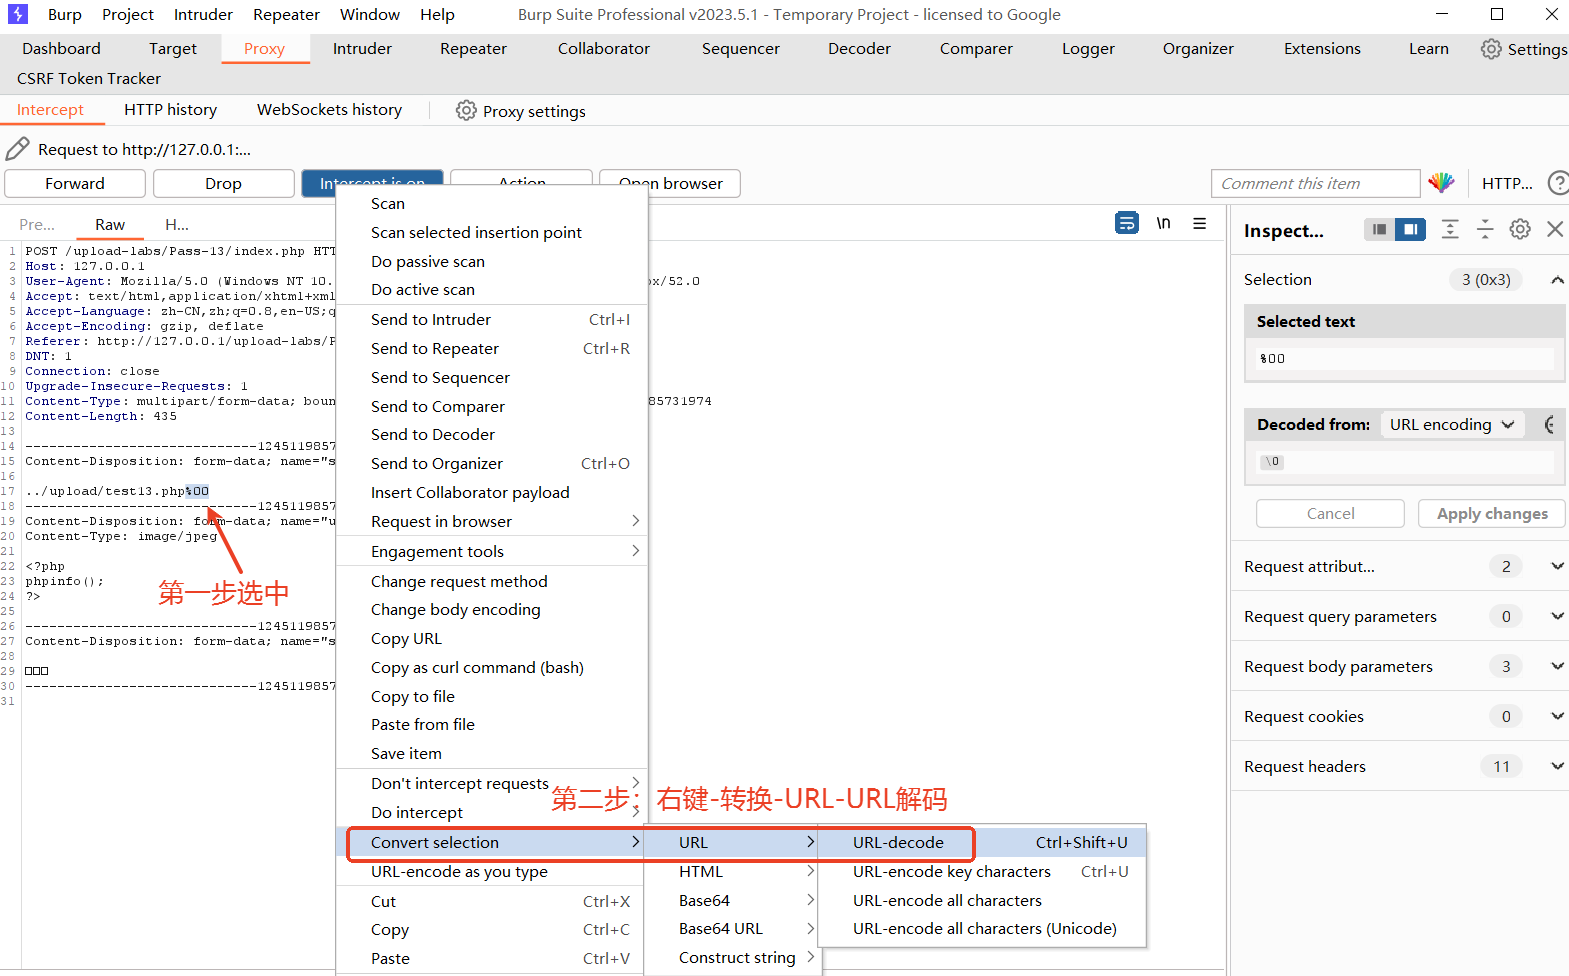The width and height of the screenshot is (1569, 976).
Task: Choose Construct string submenu
Action: coord(731,958)
